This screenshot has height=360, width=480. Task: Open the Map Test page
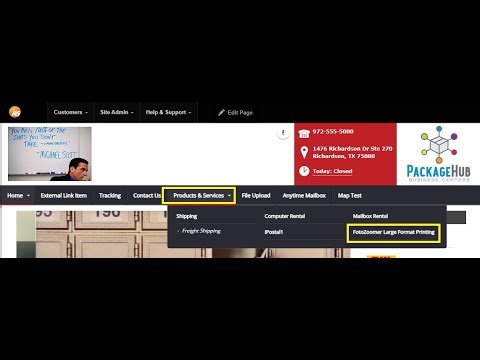tap(350, 196)
